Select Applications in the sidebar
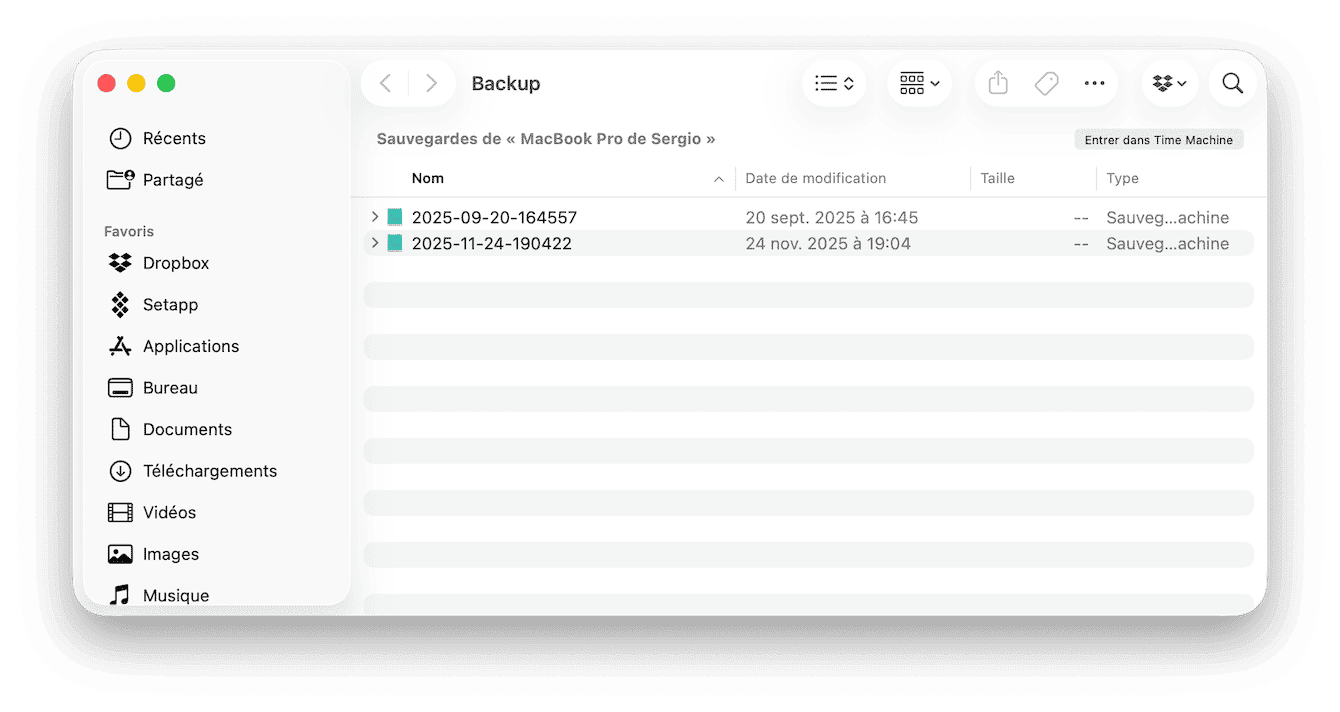 (190, 346)
